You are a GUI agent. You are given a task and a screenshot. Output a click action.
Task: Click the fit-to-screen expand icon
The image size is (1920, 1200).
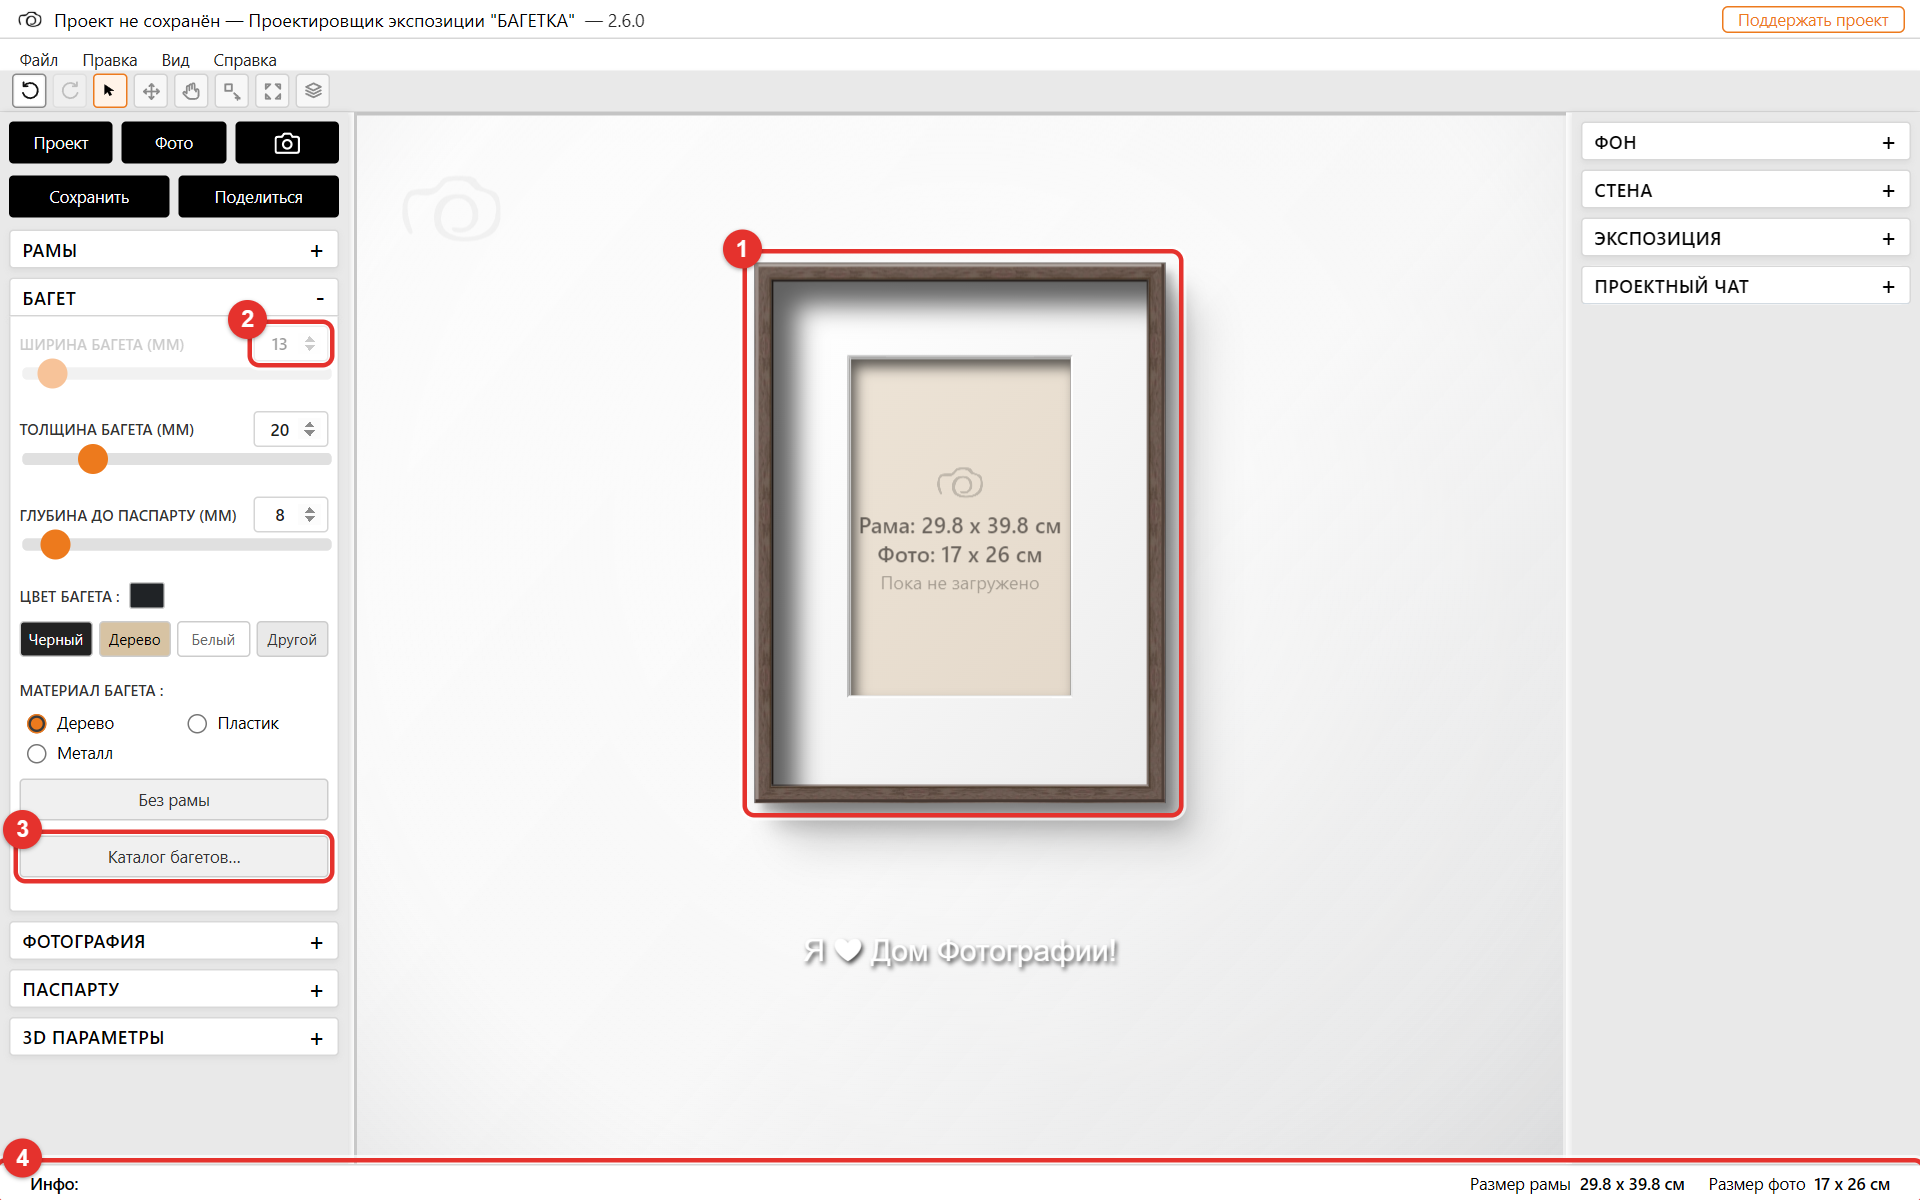coord(273,91)
